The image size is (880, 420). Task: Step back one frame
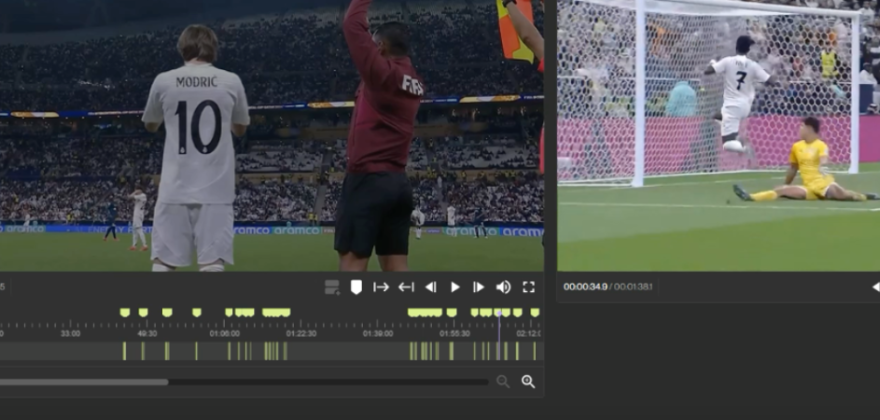tap(431, 287)
